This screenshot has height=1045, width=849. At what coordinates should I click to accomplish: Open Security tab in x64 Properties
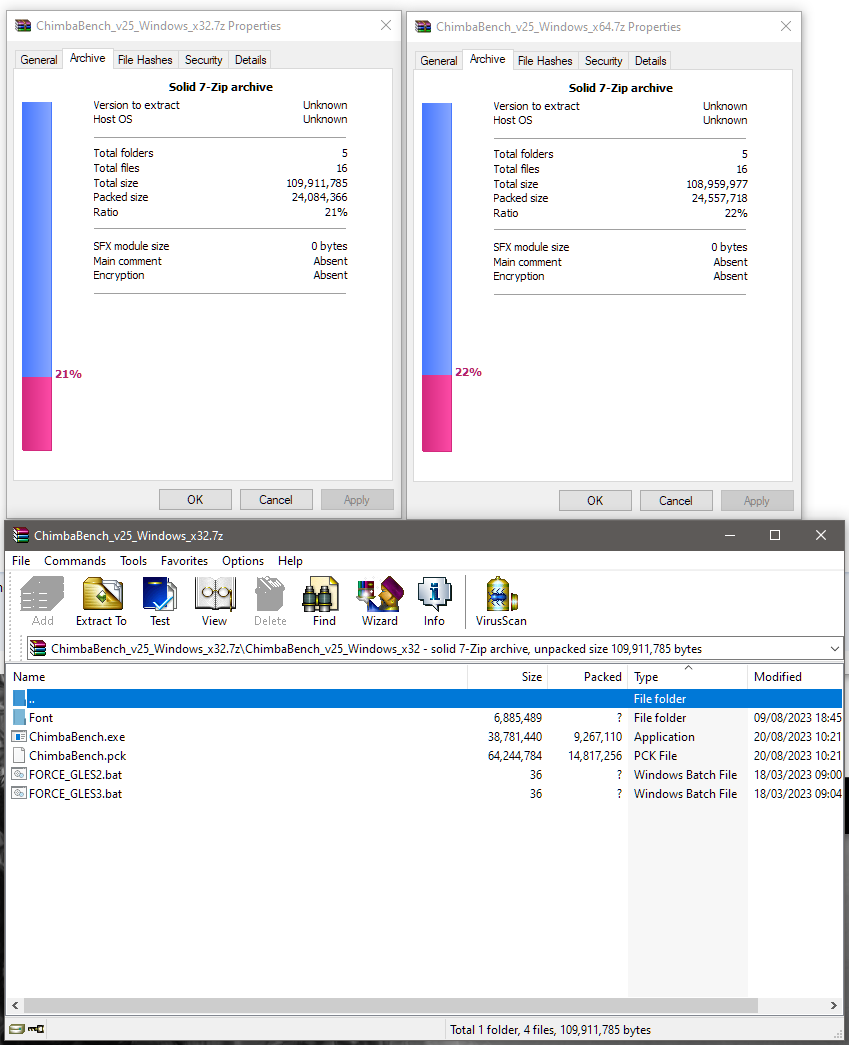pyautogui.click(x=603, y=61)
